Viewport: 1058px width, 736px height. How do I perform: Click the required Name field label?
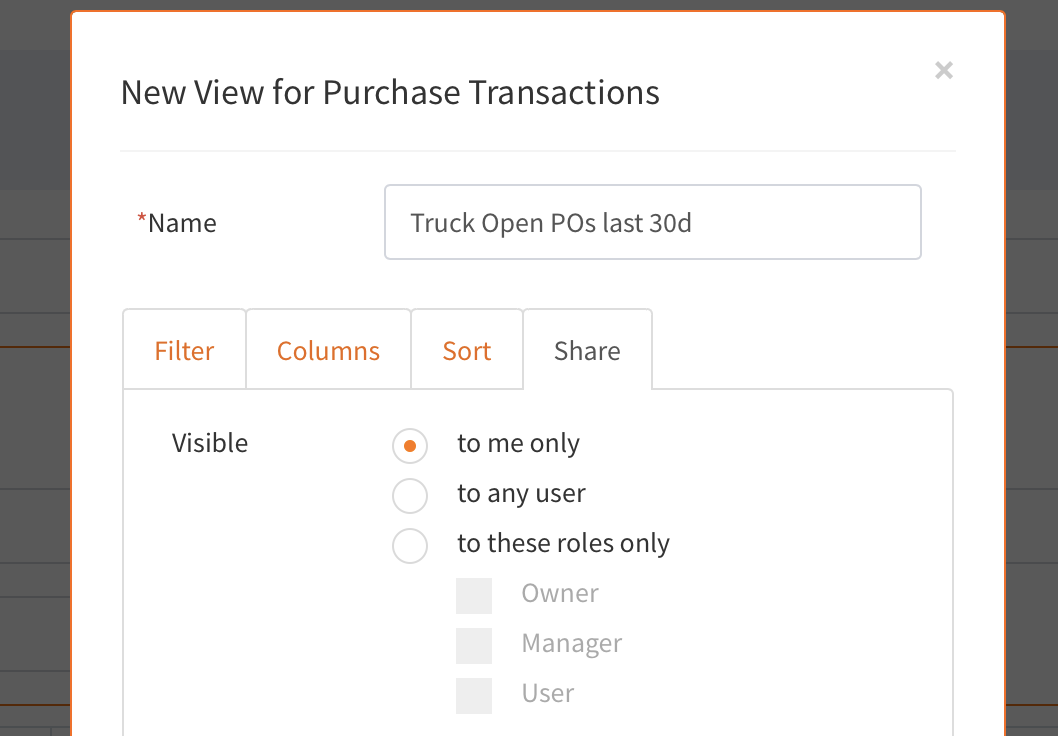pyautogui.click(x=181, y=223)
